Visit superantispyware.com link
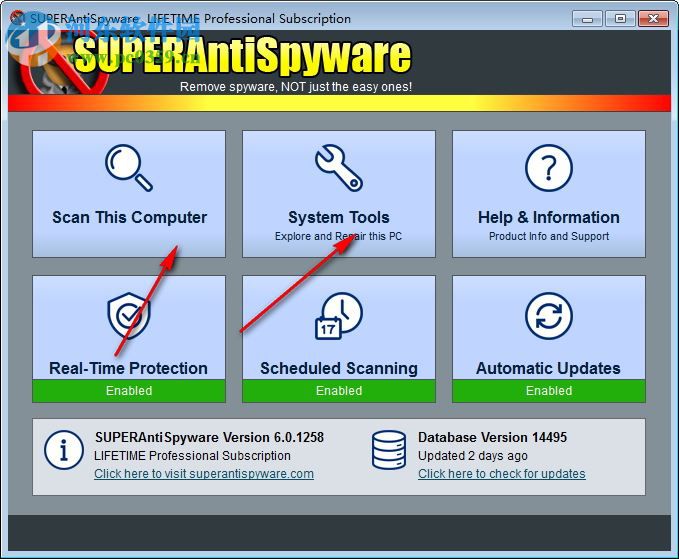The height and width of the screenshot is (559, 679). 204,474
